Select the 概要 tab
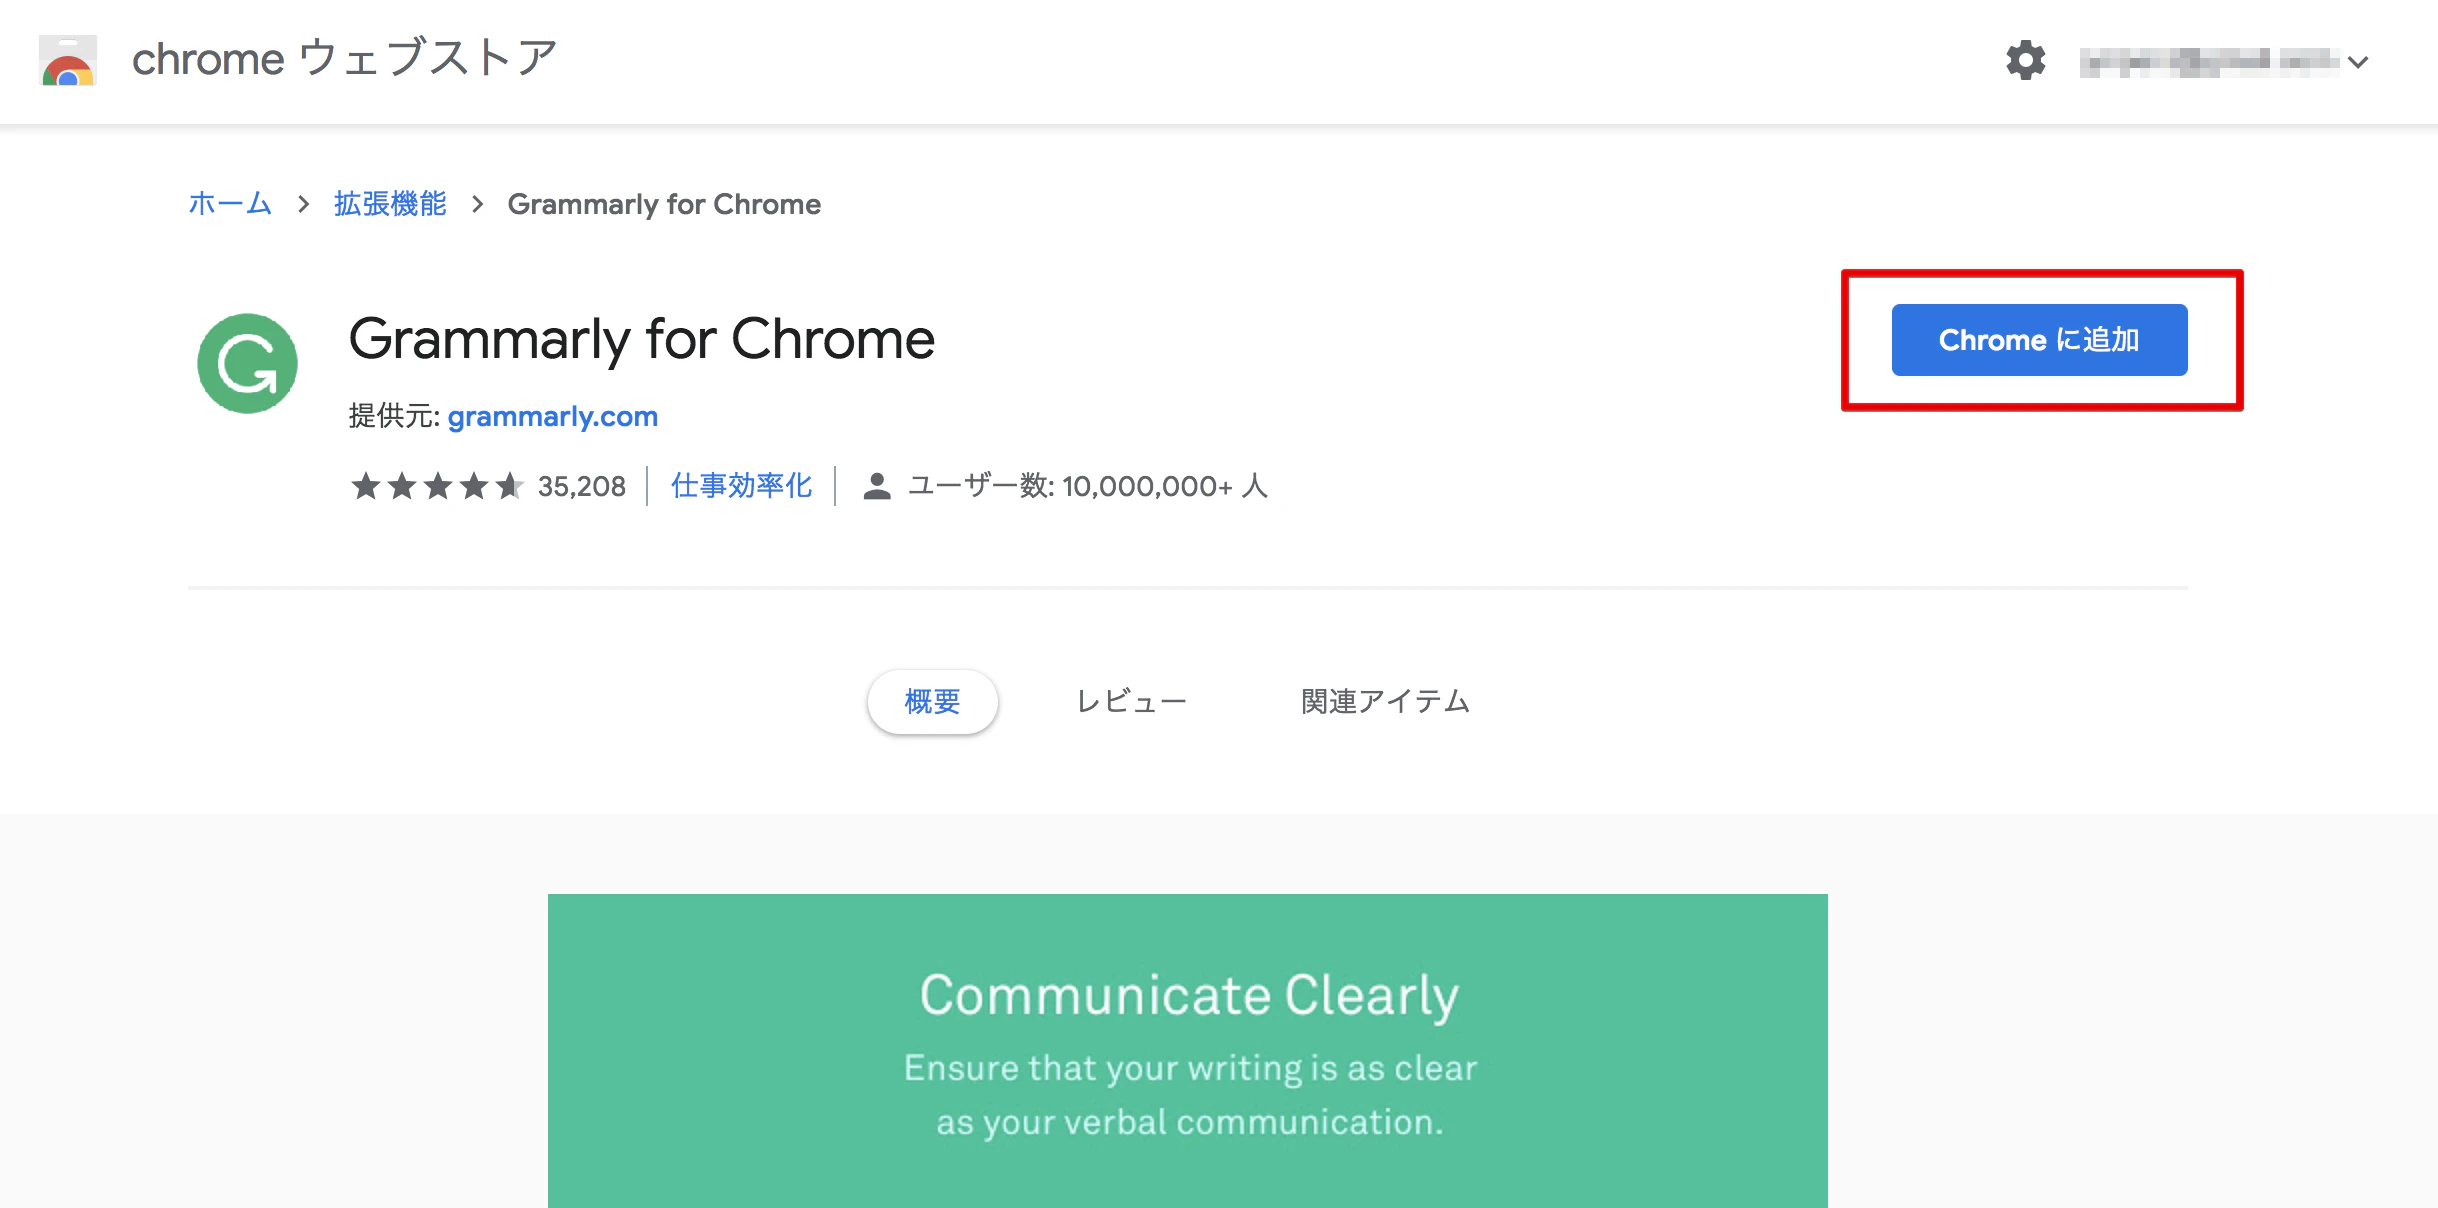This screenshot has width=2438, height=1208. (932, 701)
